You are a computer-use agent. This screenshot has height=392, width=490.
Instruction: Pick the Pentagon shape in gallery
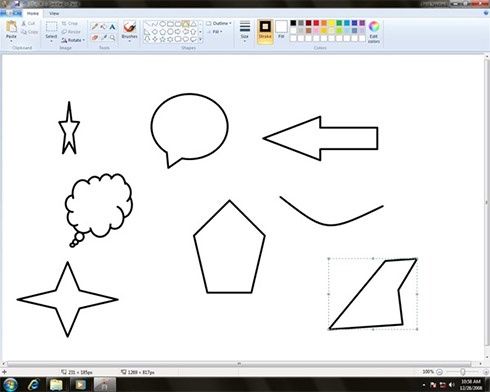click(x=163, y=32)
